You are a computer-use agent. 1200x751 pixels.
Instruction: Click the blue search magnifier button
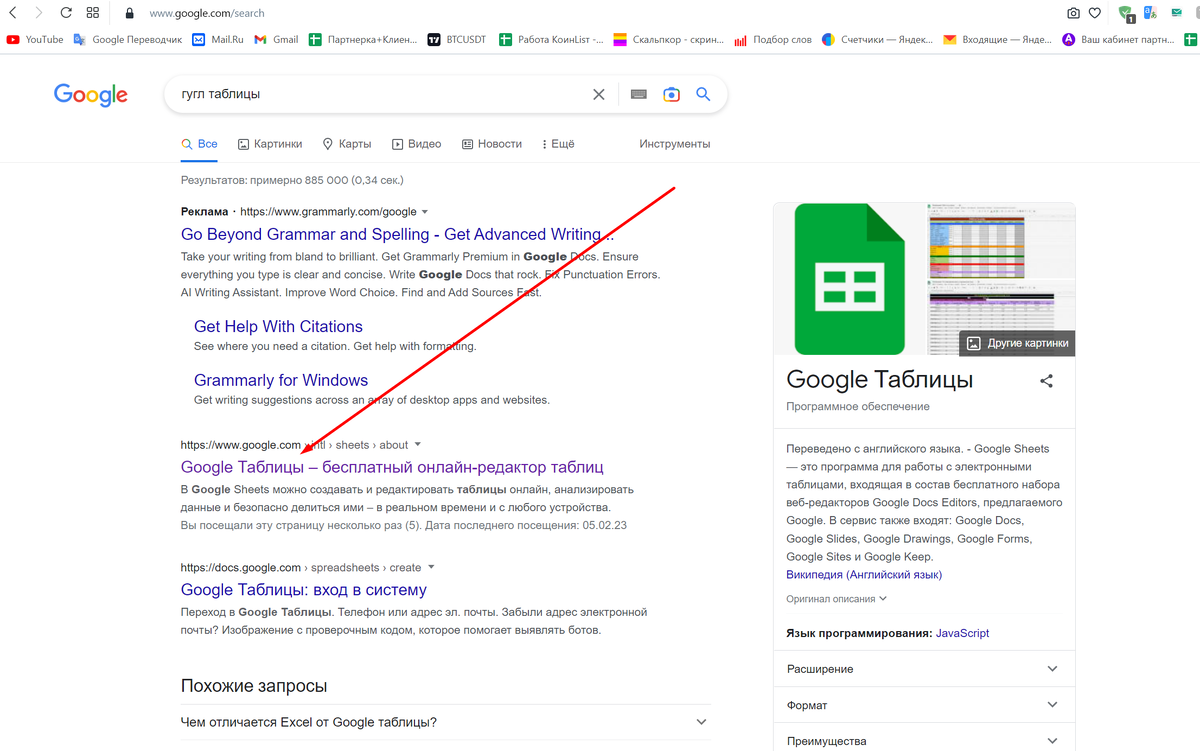(703, 94)
